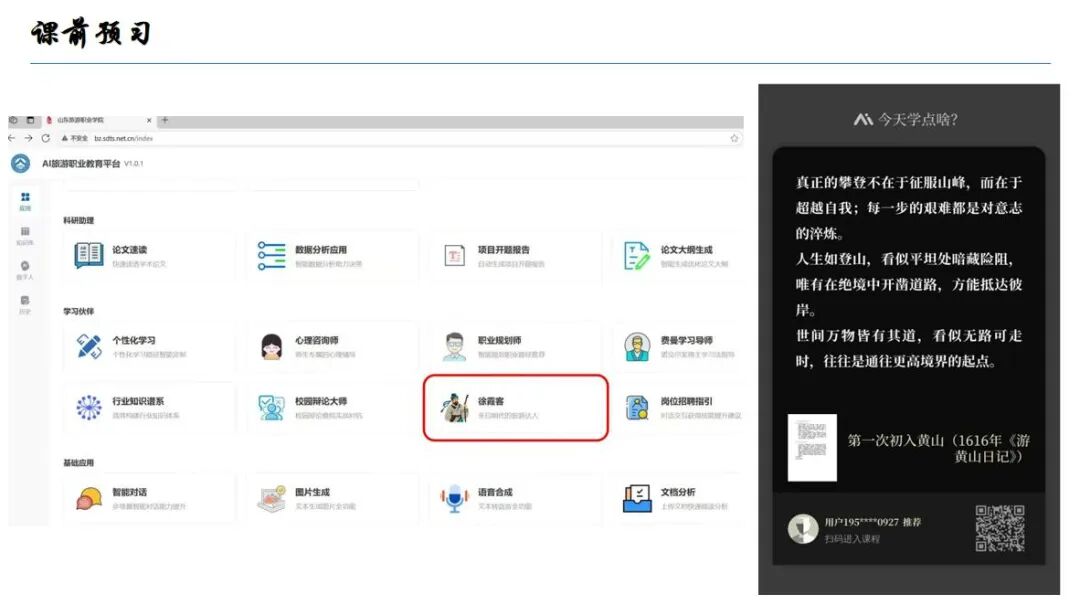This screenshot has width=1080, height=605.
Task: Click the 基础应用 section heading
Action: 79,463
